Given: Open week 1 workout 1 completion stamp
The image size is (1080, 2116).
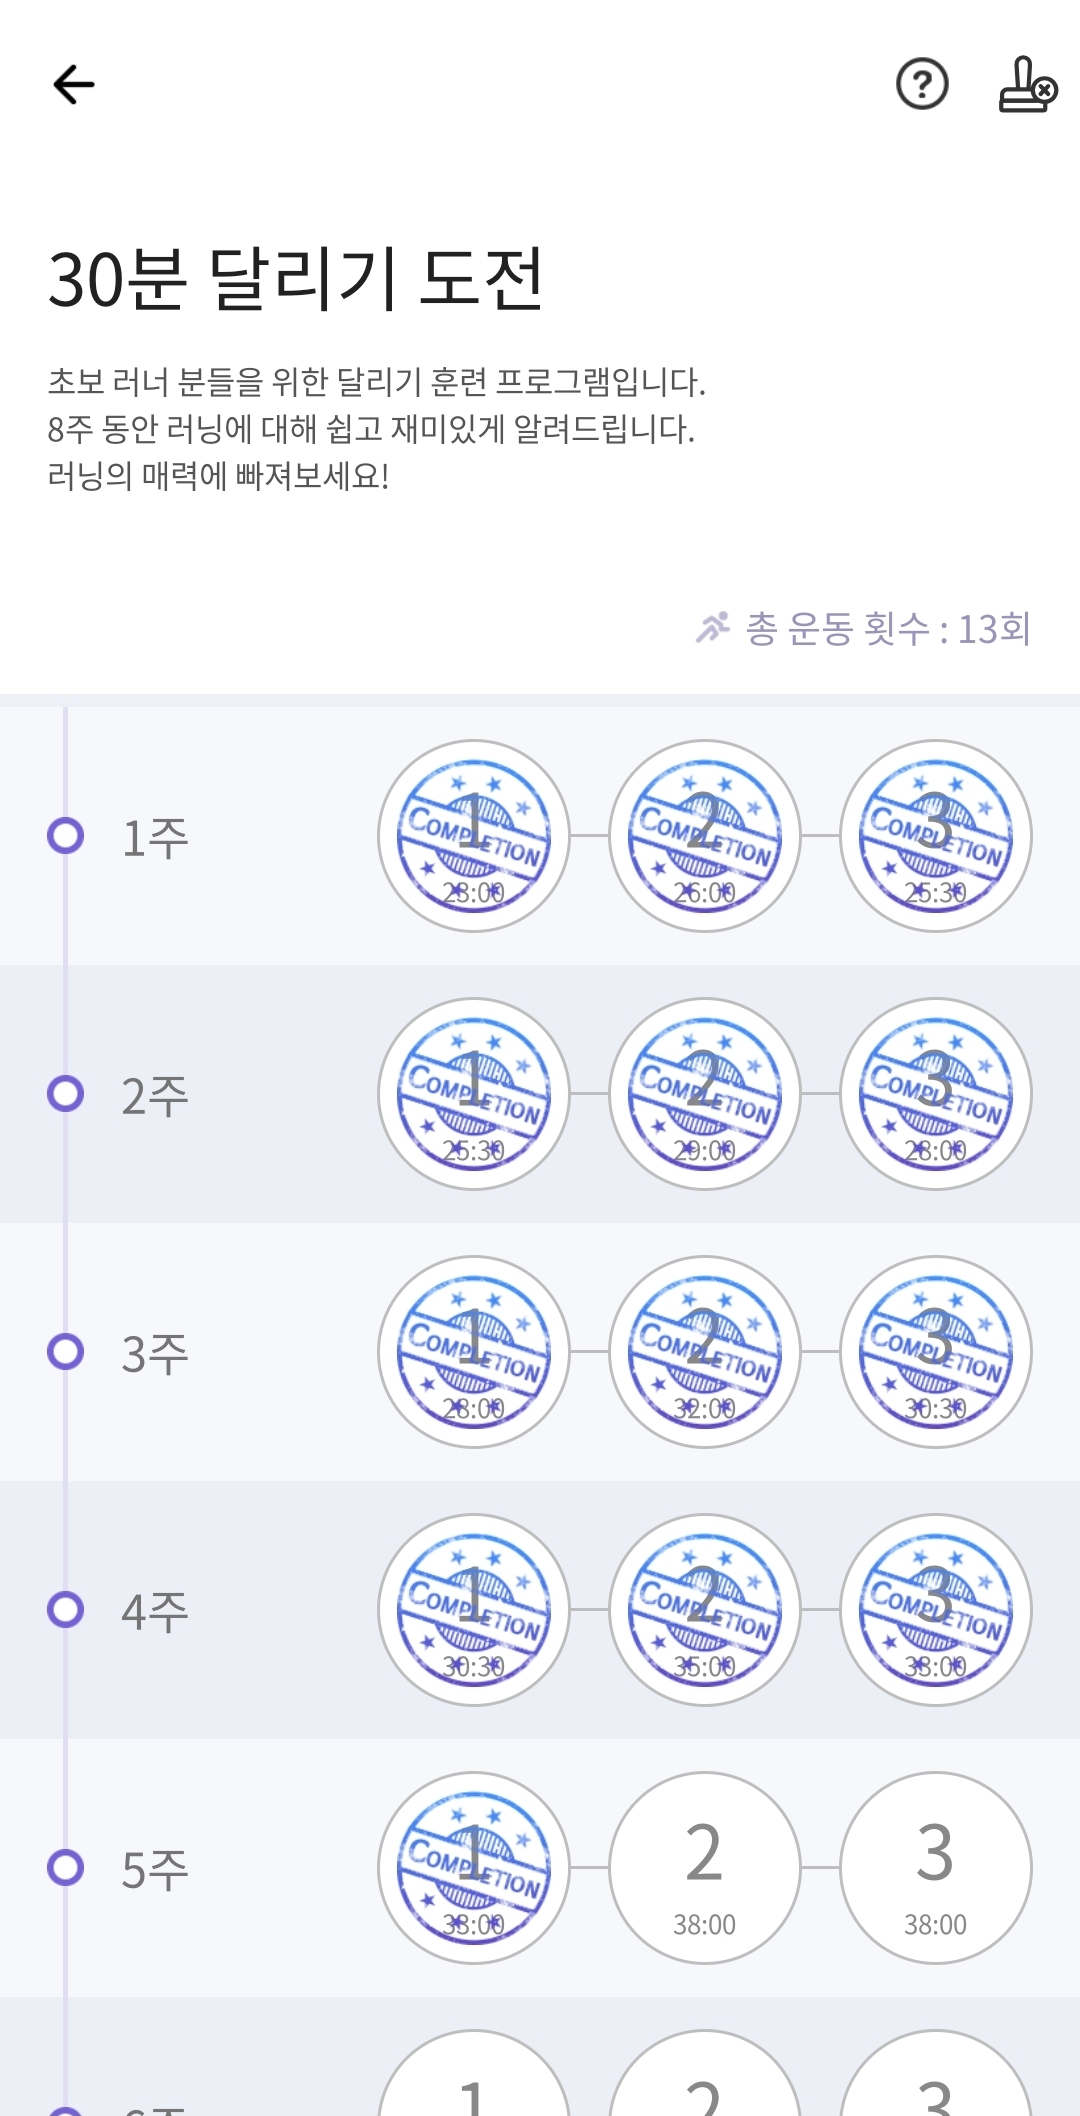Looking at the screenshot, I should pyautogui.click(x=473, y=836).
